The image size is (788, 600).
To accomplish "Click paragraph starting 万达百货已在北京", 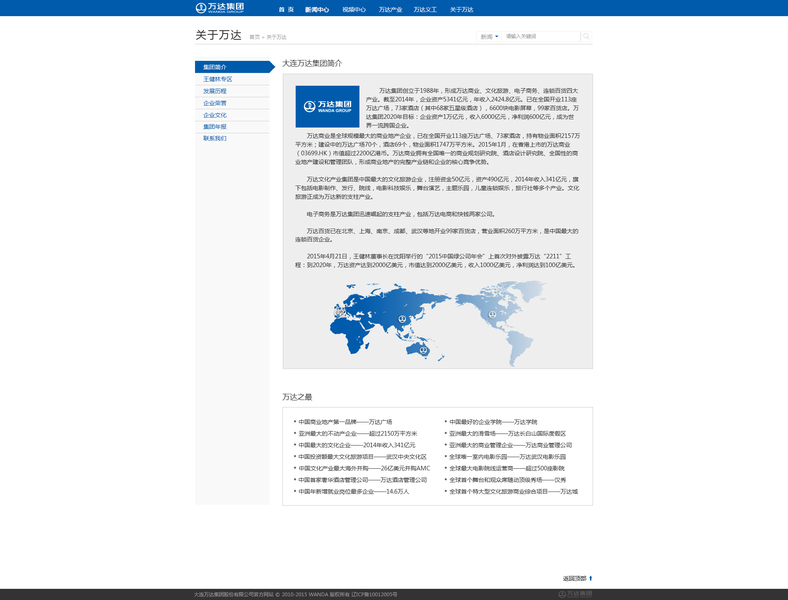I will pyautogui.click(x=437, y=235).
